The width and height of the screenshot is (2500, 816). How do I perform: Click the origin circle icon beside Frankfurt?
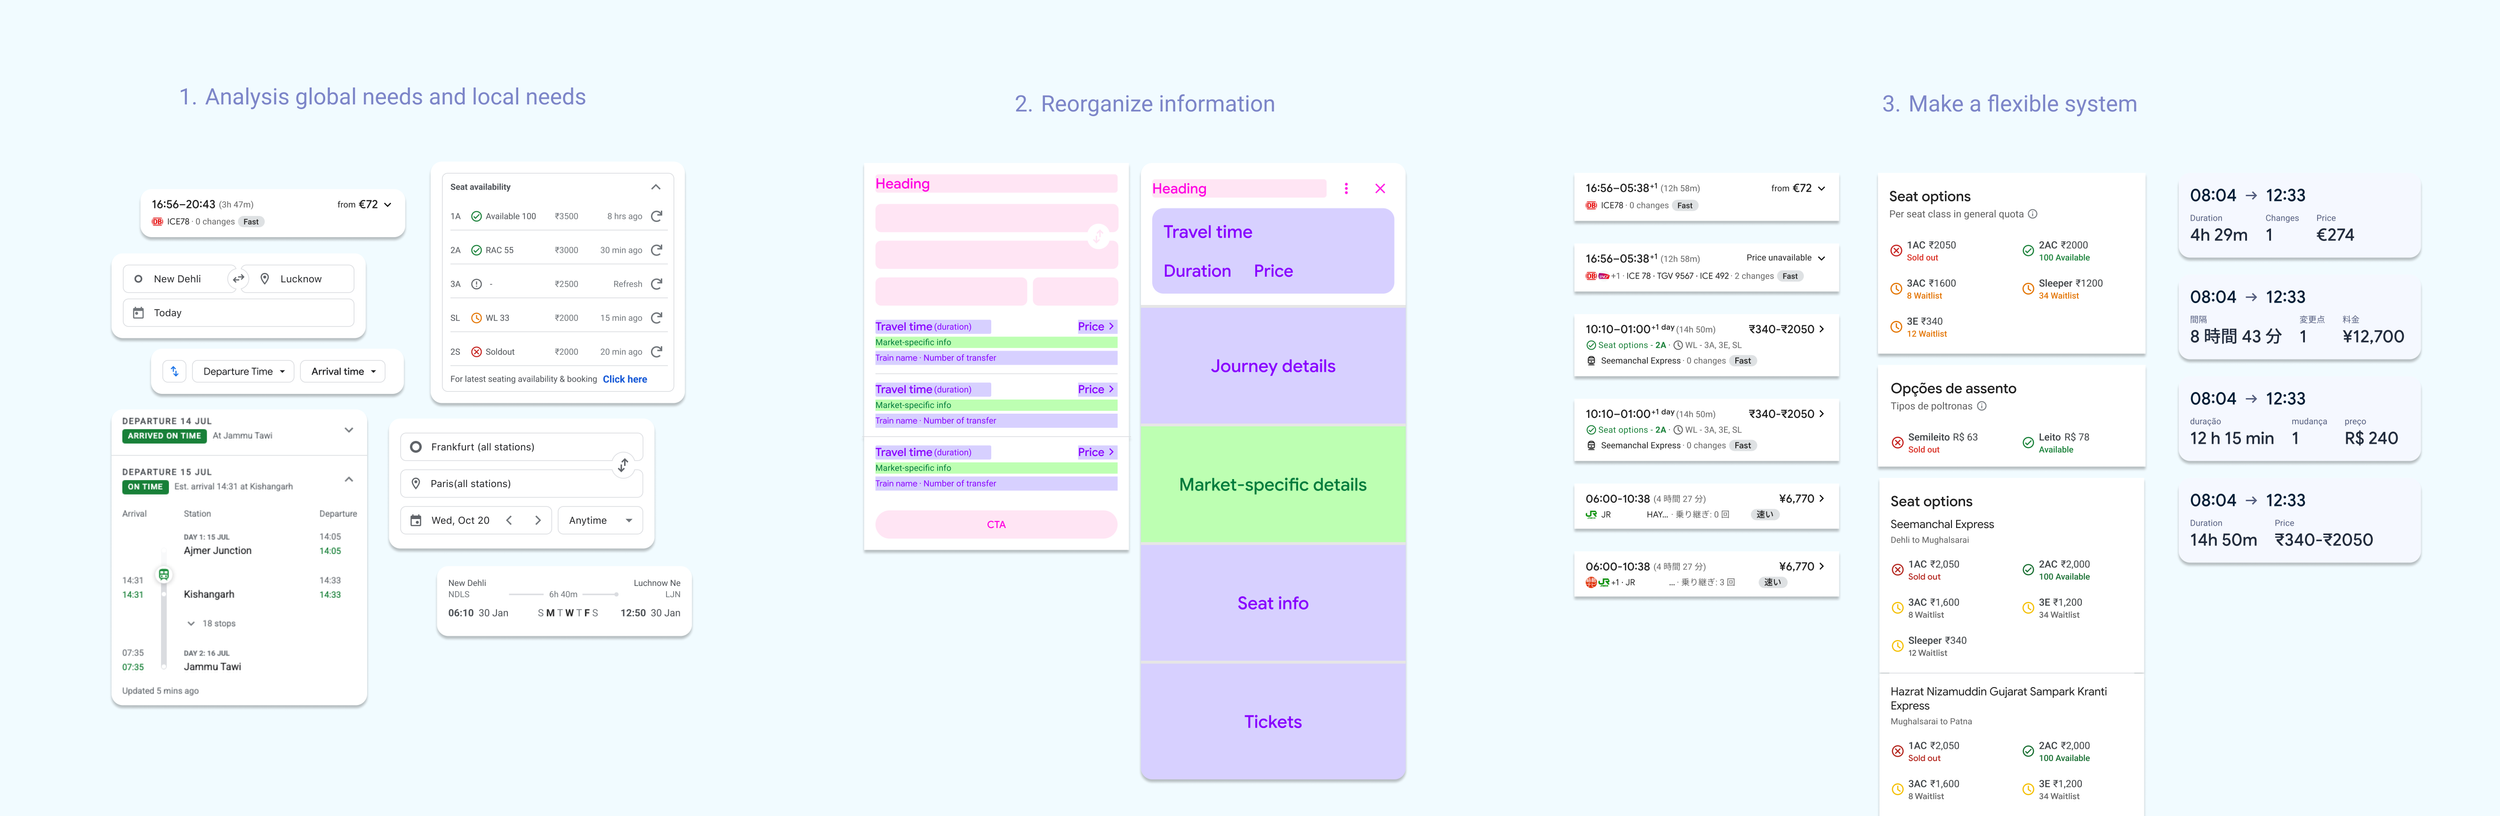[x=416, y=447]
